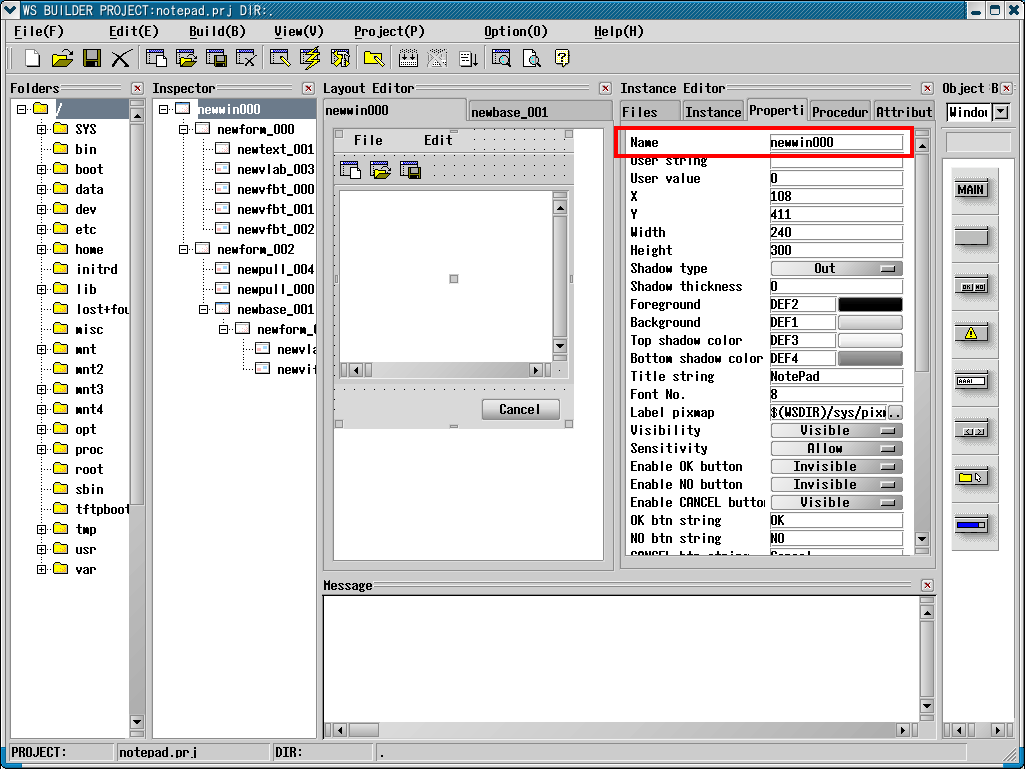Click the window with magnifier toolbar icon

(x=501, y=58)
